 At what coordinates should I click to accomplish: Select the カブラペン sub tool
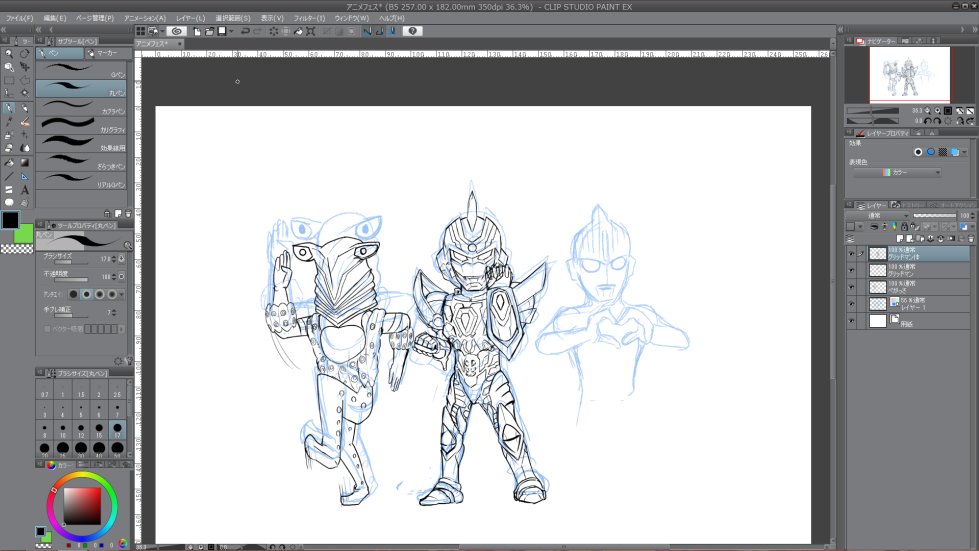tap(81, 106)
